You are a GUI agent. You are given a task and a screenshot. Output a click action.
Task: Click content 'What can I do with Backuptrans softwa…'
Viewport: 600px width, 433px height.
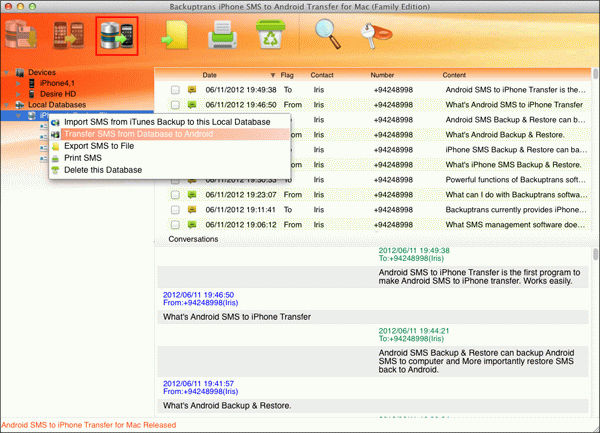pyautogui.click(x=516, y=195)
